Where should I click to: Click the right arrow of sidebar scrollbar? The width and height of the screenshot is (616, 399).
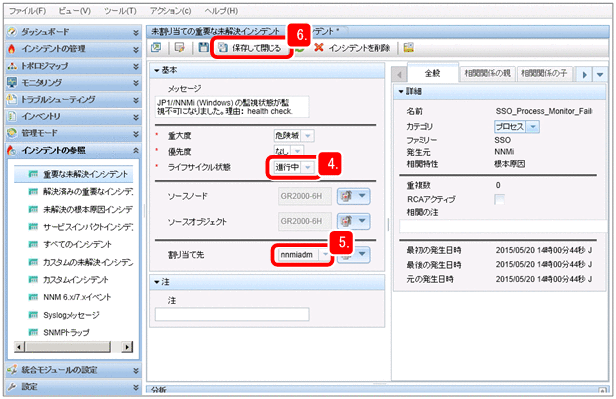click(x=127, y=347)
